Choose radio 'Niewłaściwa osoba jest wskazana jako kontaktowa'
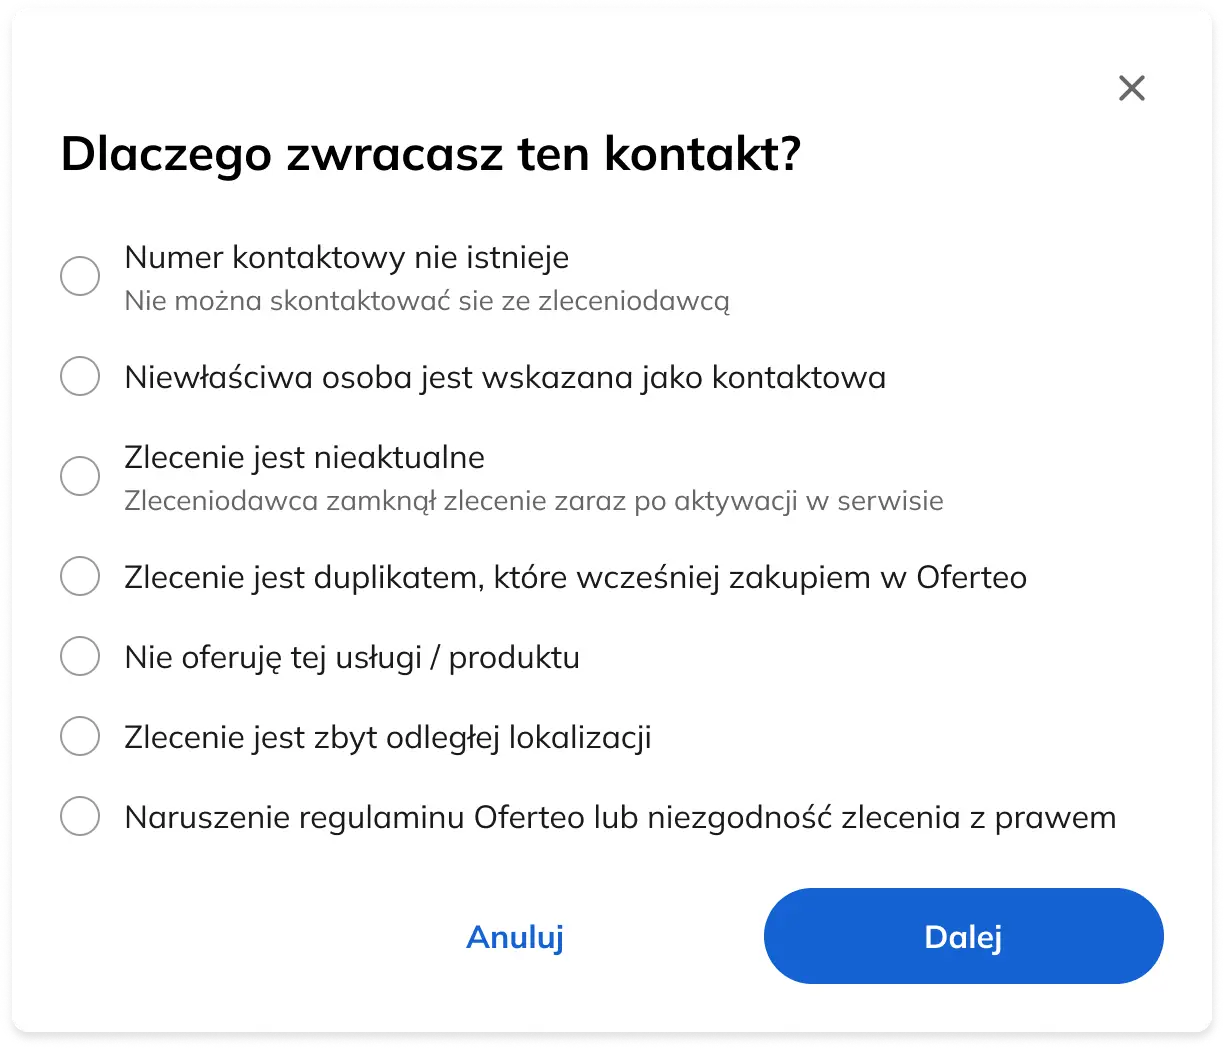Viewport: 1224px width, 1048px height. [80, 377]
